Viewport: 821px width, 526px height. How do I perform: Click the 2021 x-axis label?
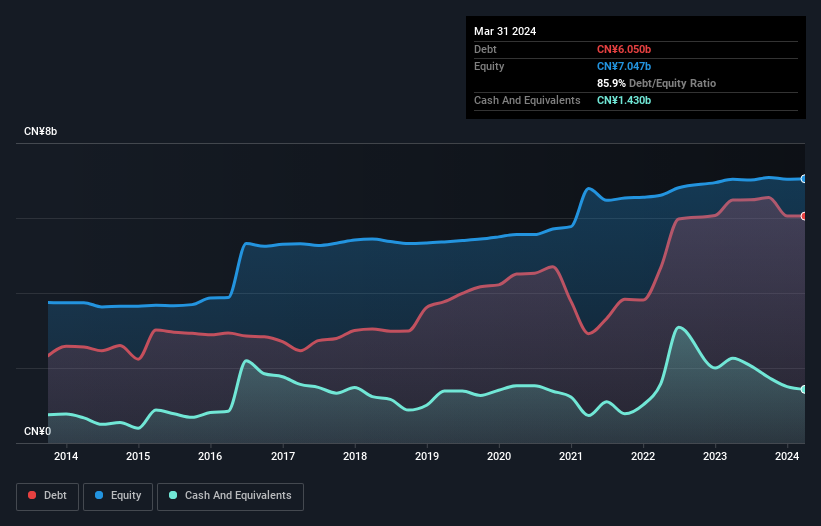coord(571,456)
